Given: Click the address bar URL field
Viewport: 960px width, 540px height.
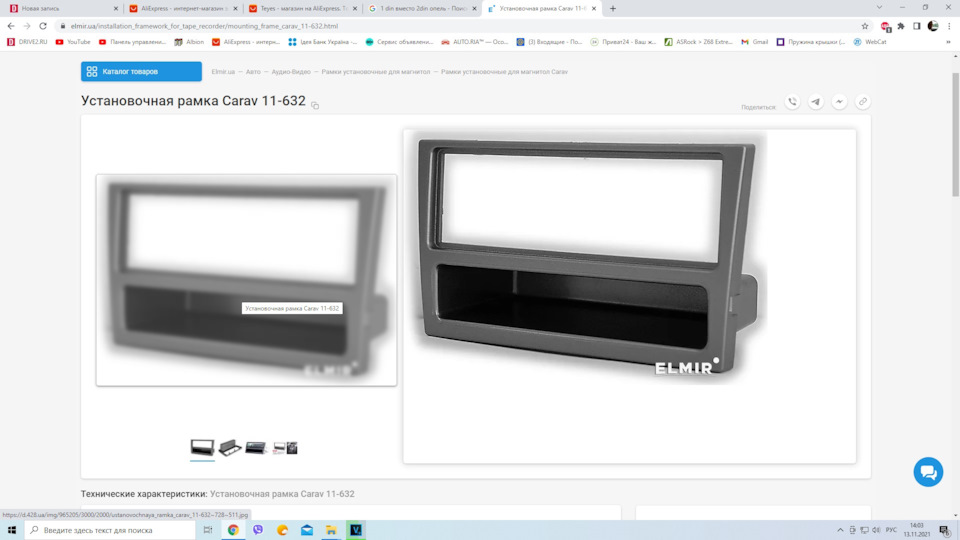Looking at the screenshot, I should 459,26.
